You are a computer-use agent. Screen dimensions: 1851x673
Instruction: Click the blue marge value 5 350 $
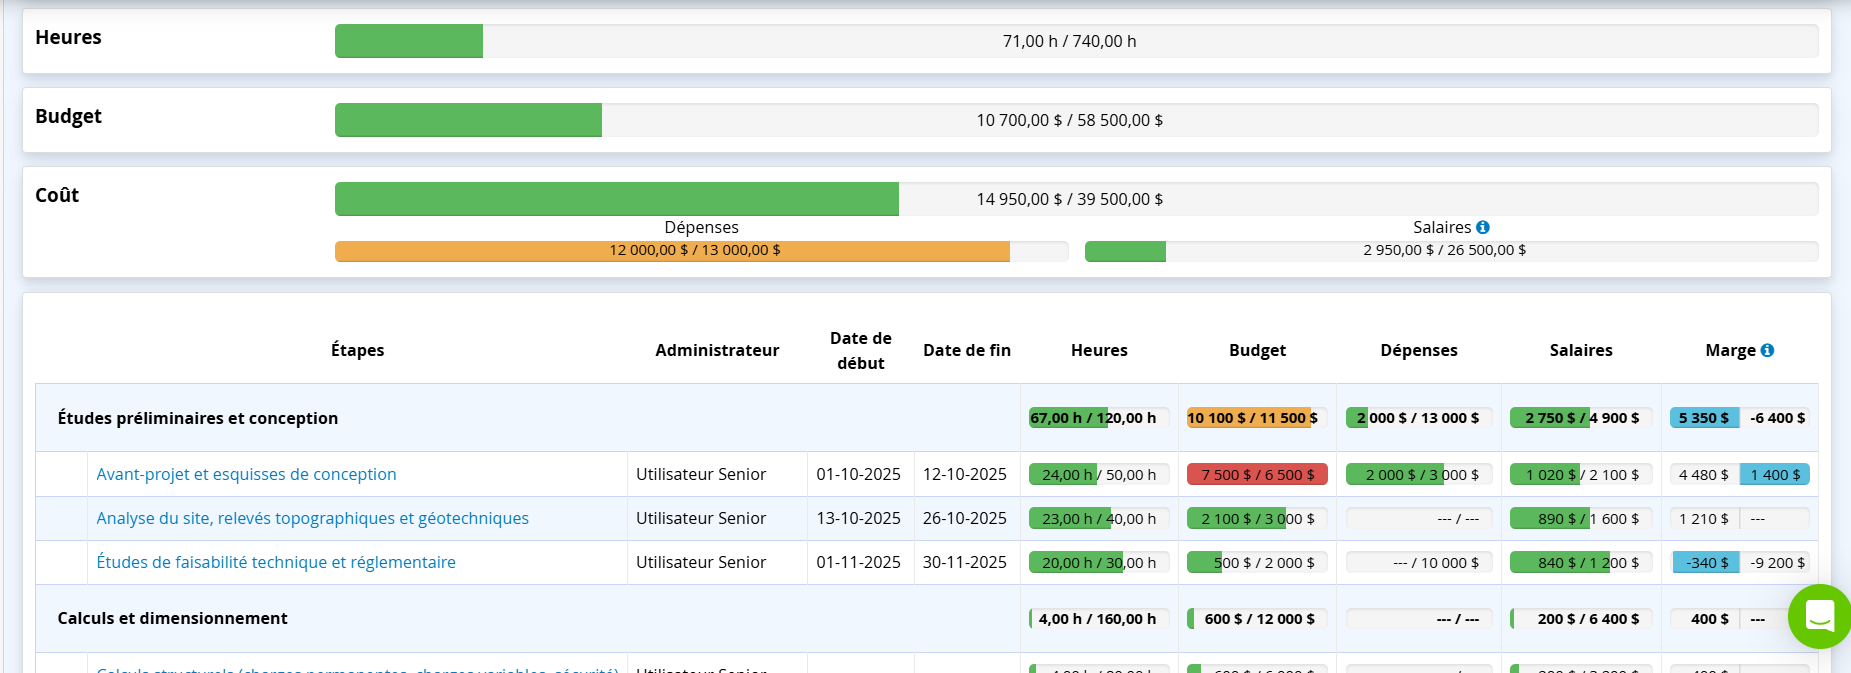point(1703,418)
